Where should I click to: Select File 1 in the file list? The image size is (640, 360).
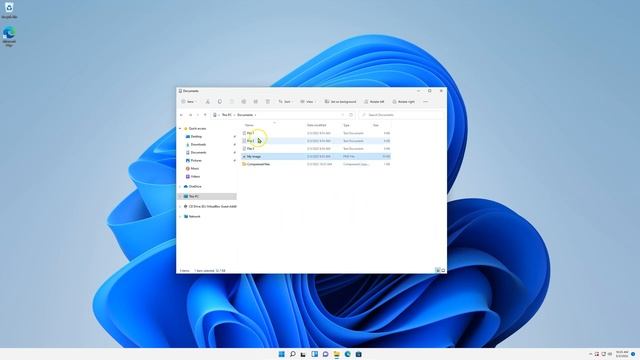coord(316,133)
